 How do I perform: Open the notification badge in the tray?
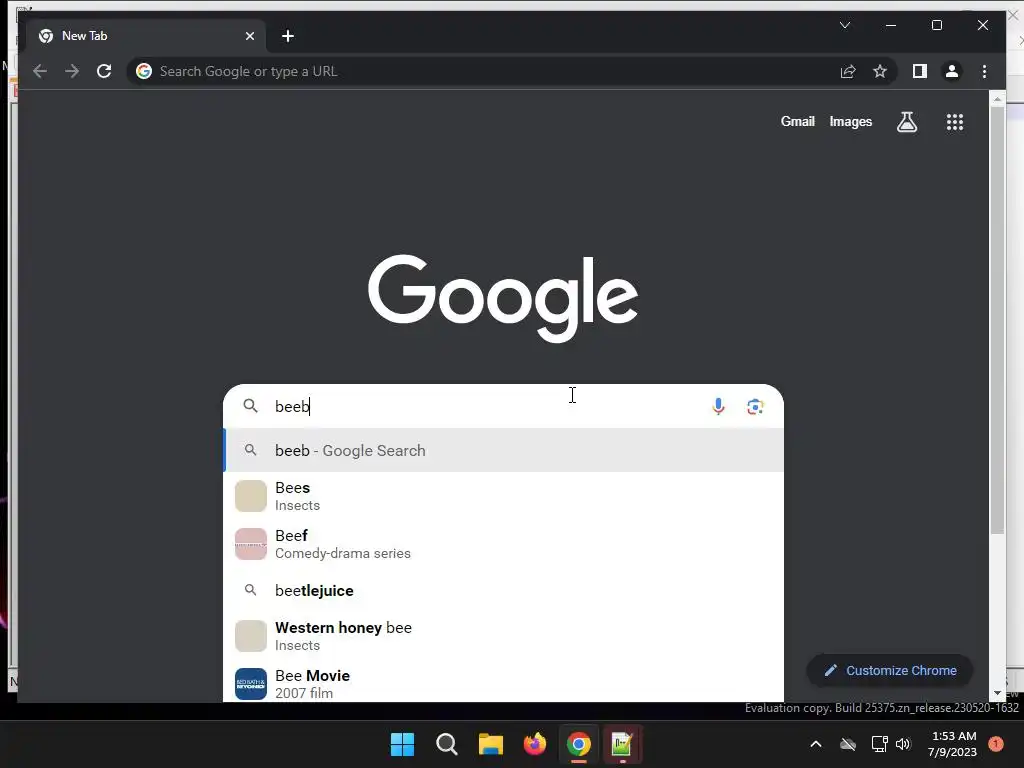[996, 744]
